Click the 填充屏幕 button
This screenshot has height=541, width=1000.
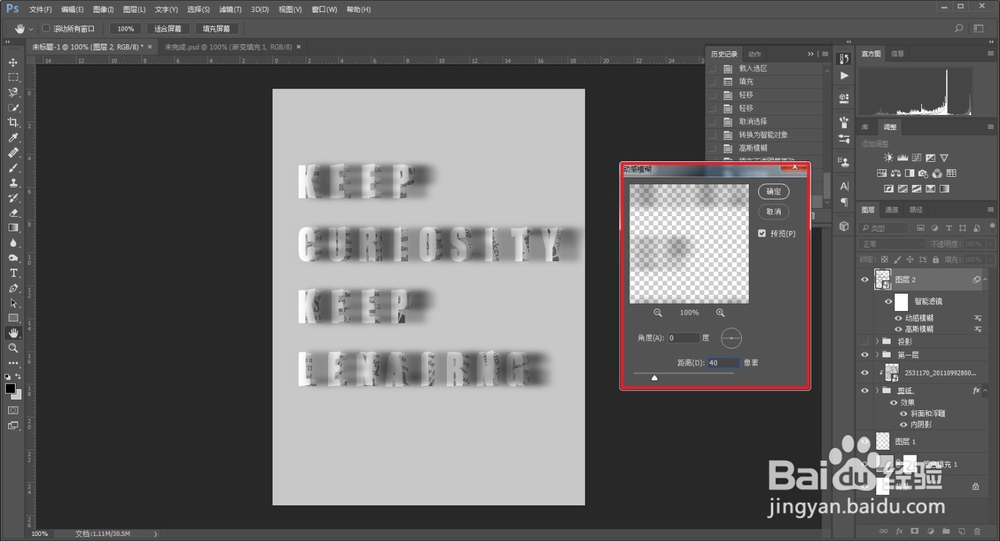(x=216, y=29)
